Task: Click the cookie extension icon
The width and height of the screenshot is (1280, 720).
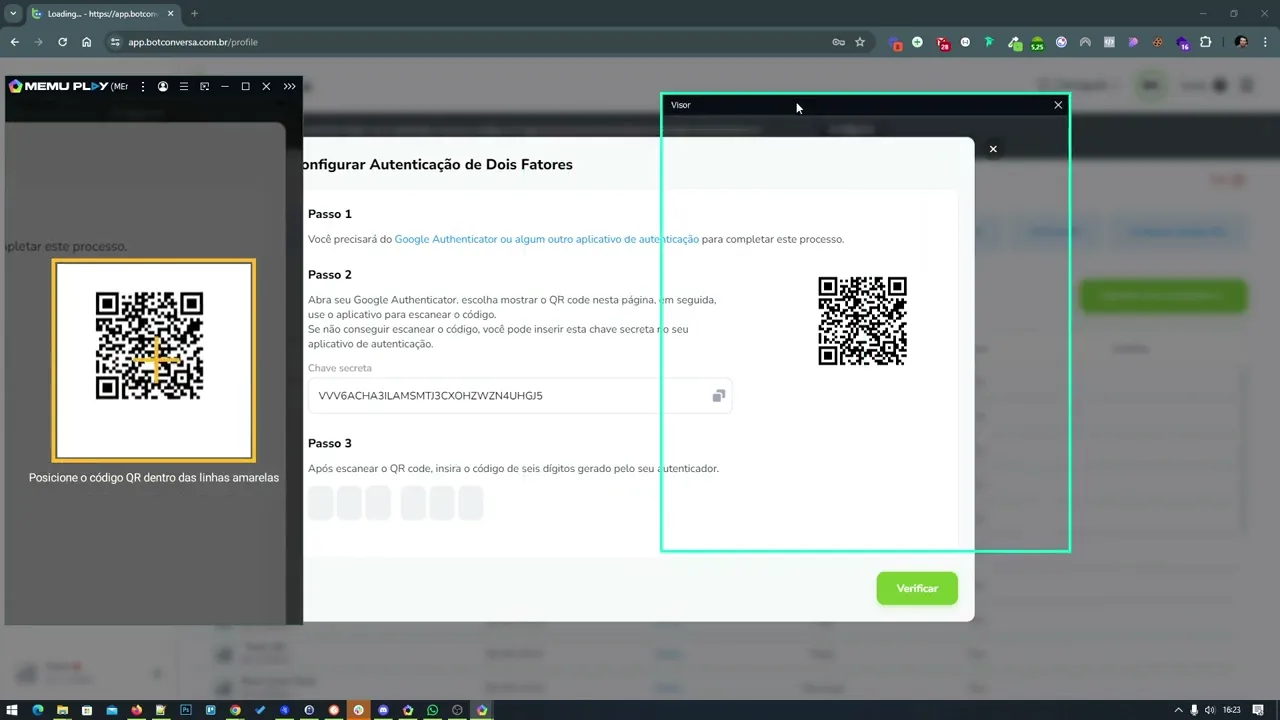Action: coord(1157,42)
